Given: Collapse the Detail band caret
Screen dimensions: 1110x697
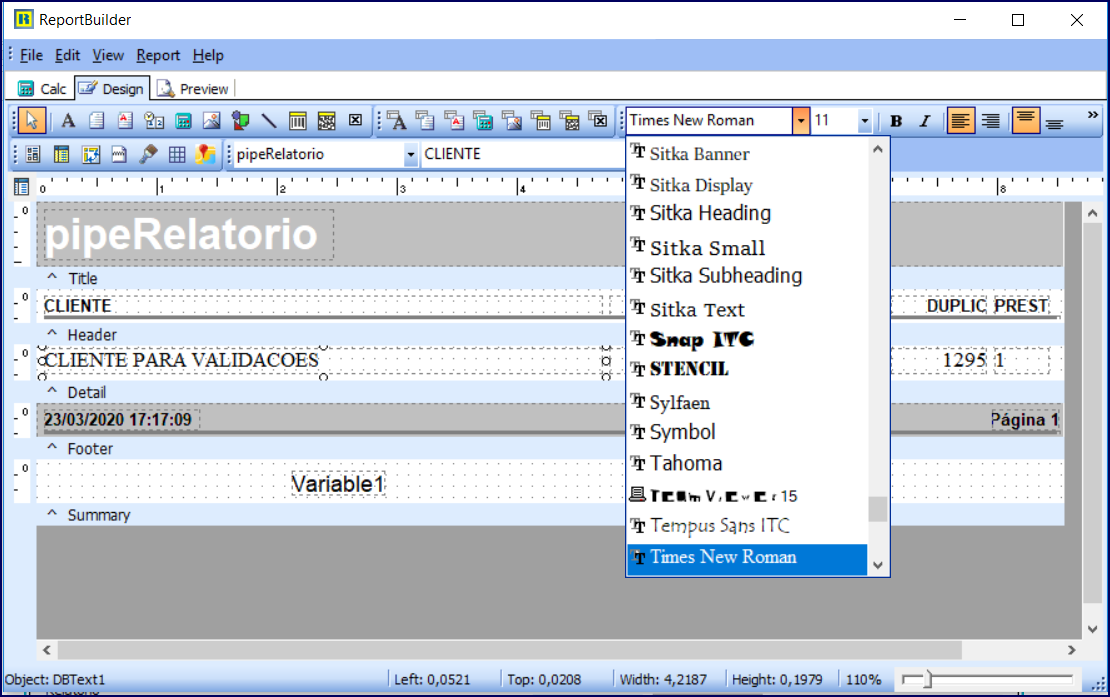Looking at the screenshot, I should 52,391.
